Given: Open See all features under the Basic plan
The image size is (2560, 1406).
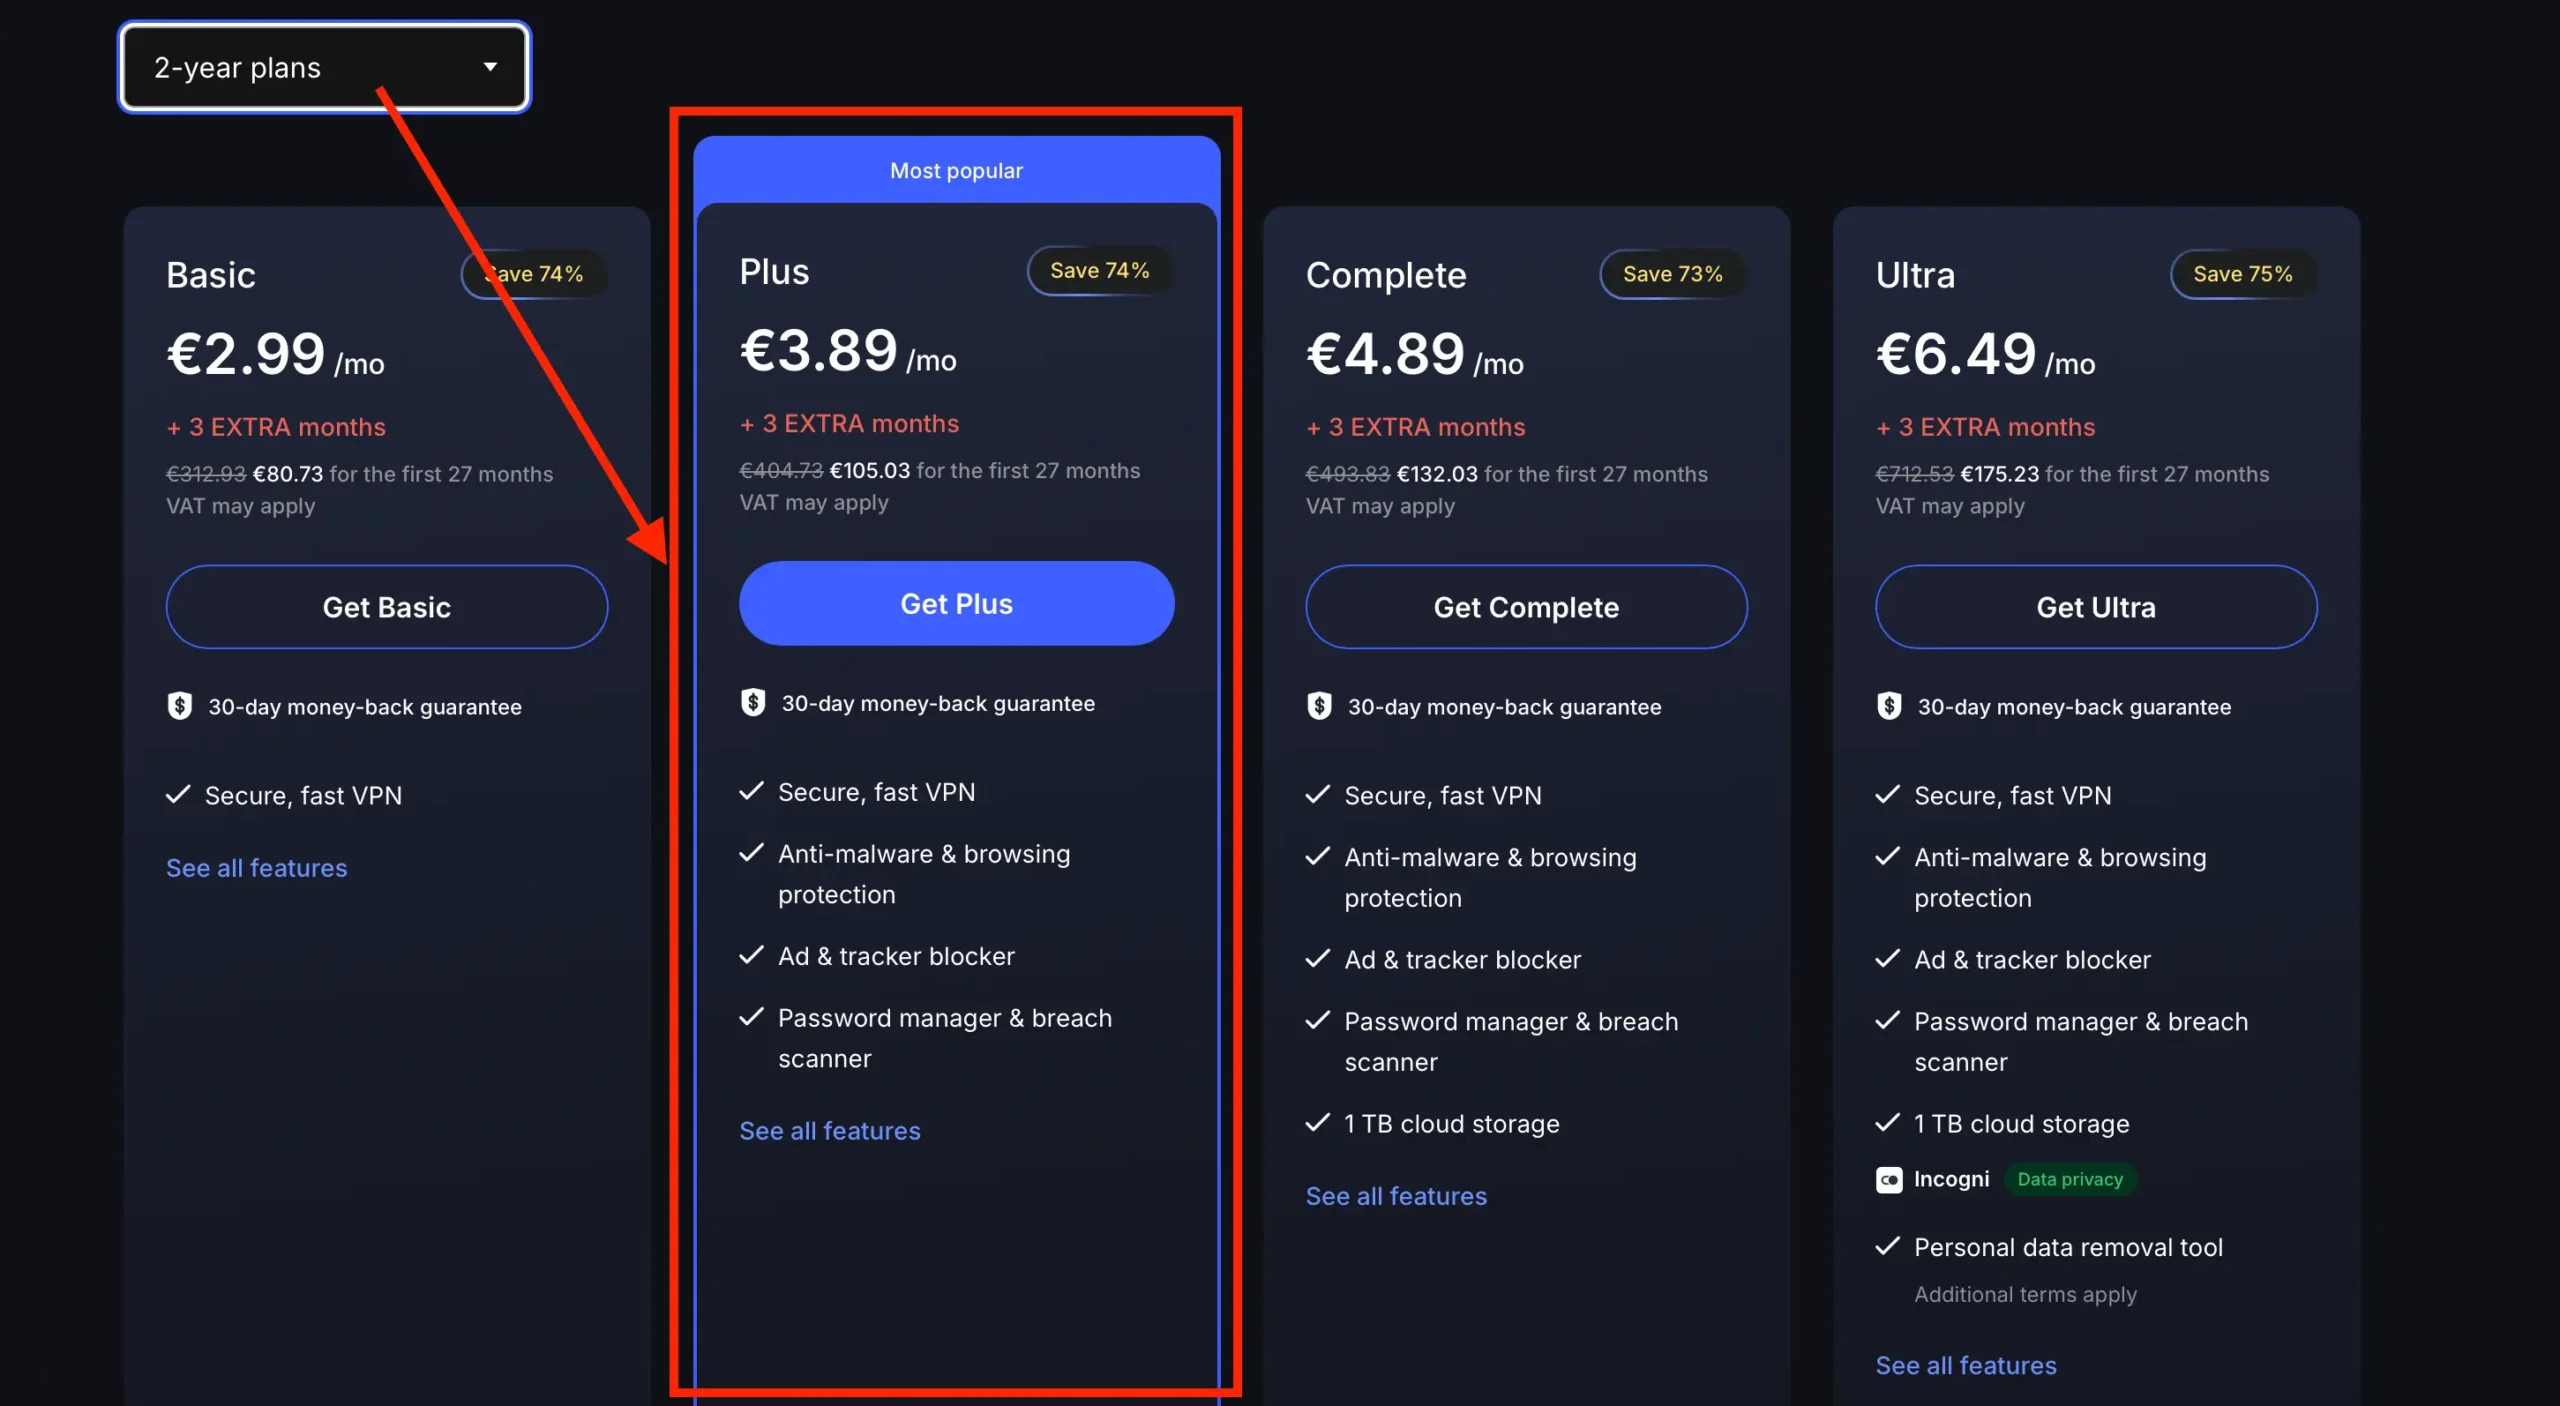Looking at the screenshot, I should [x=257, y=867].
